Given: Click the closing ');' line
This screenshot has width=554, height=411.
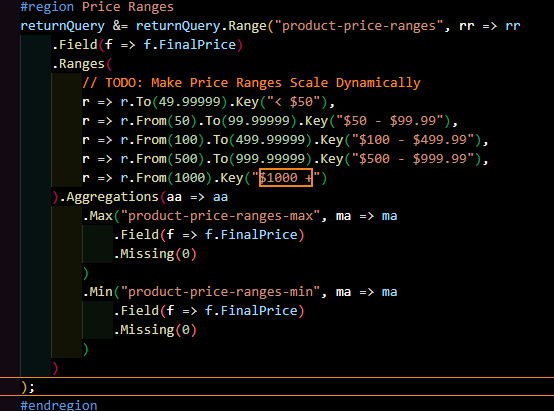Looking at the screenshot, I should coord(28,387).
